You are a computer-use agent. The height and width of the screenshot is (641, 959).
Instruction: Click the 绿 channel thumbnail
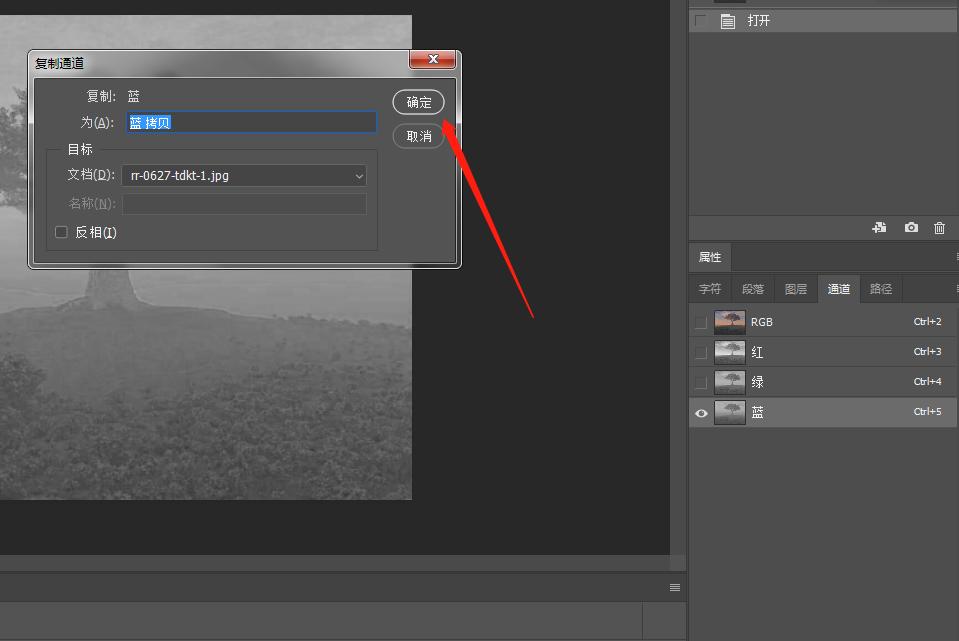tap(730, 382)
